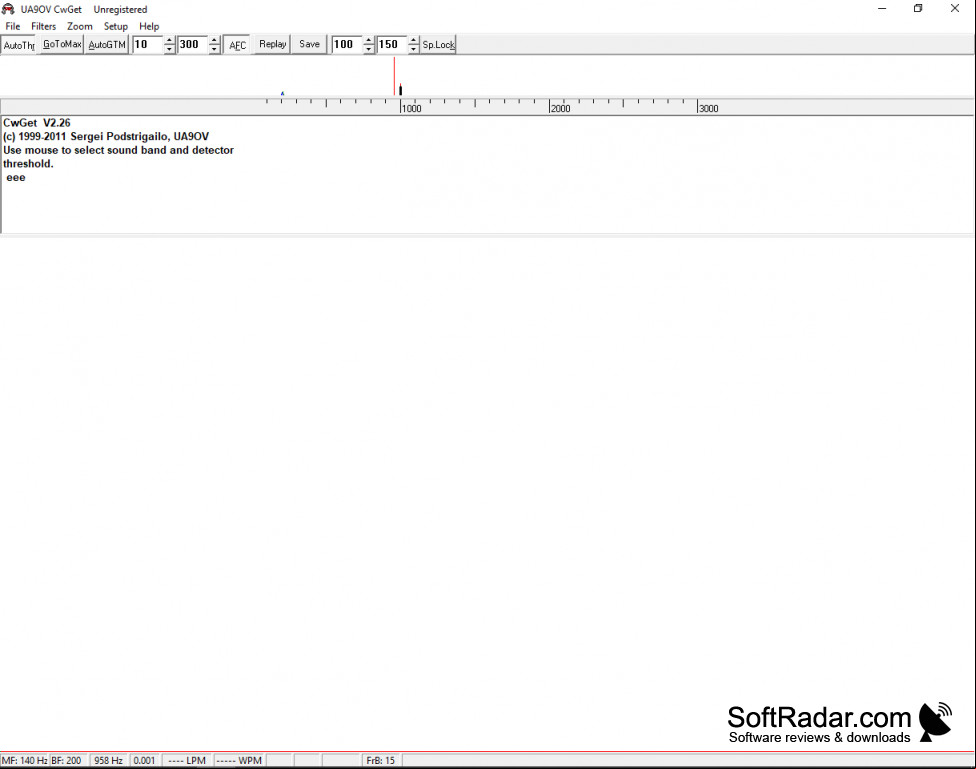Click the 2000 mark on frequency scale
Image resolution: width=976 pixels, height=769 pixels.
point(560,108)
